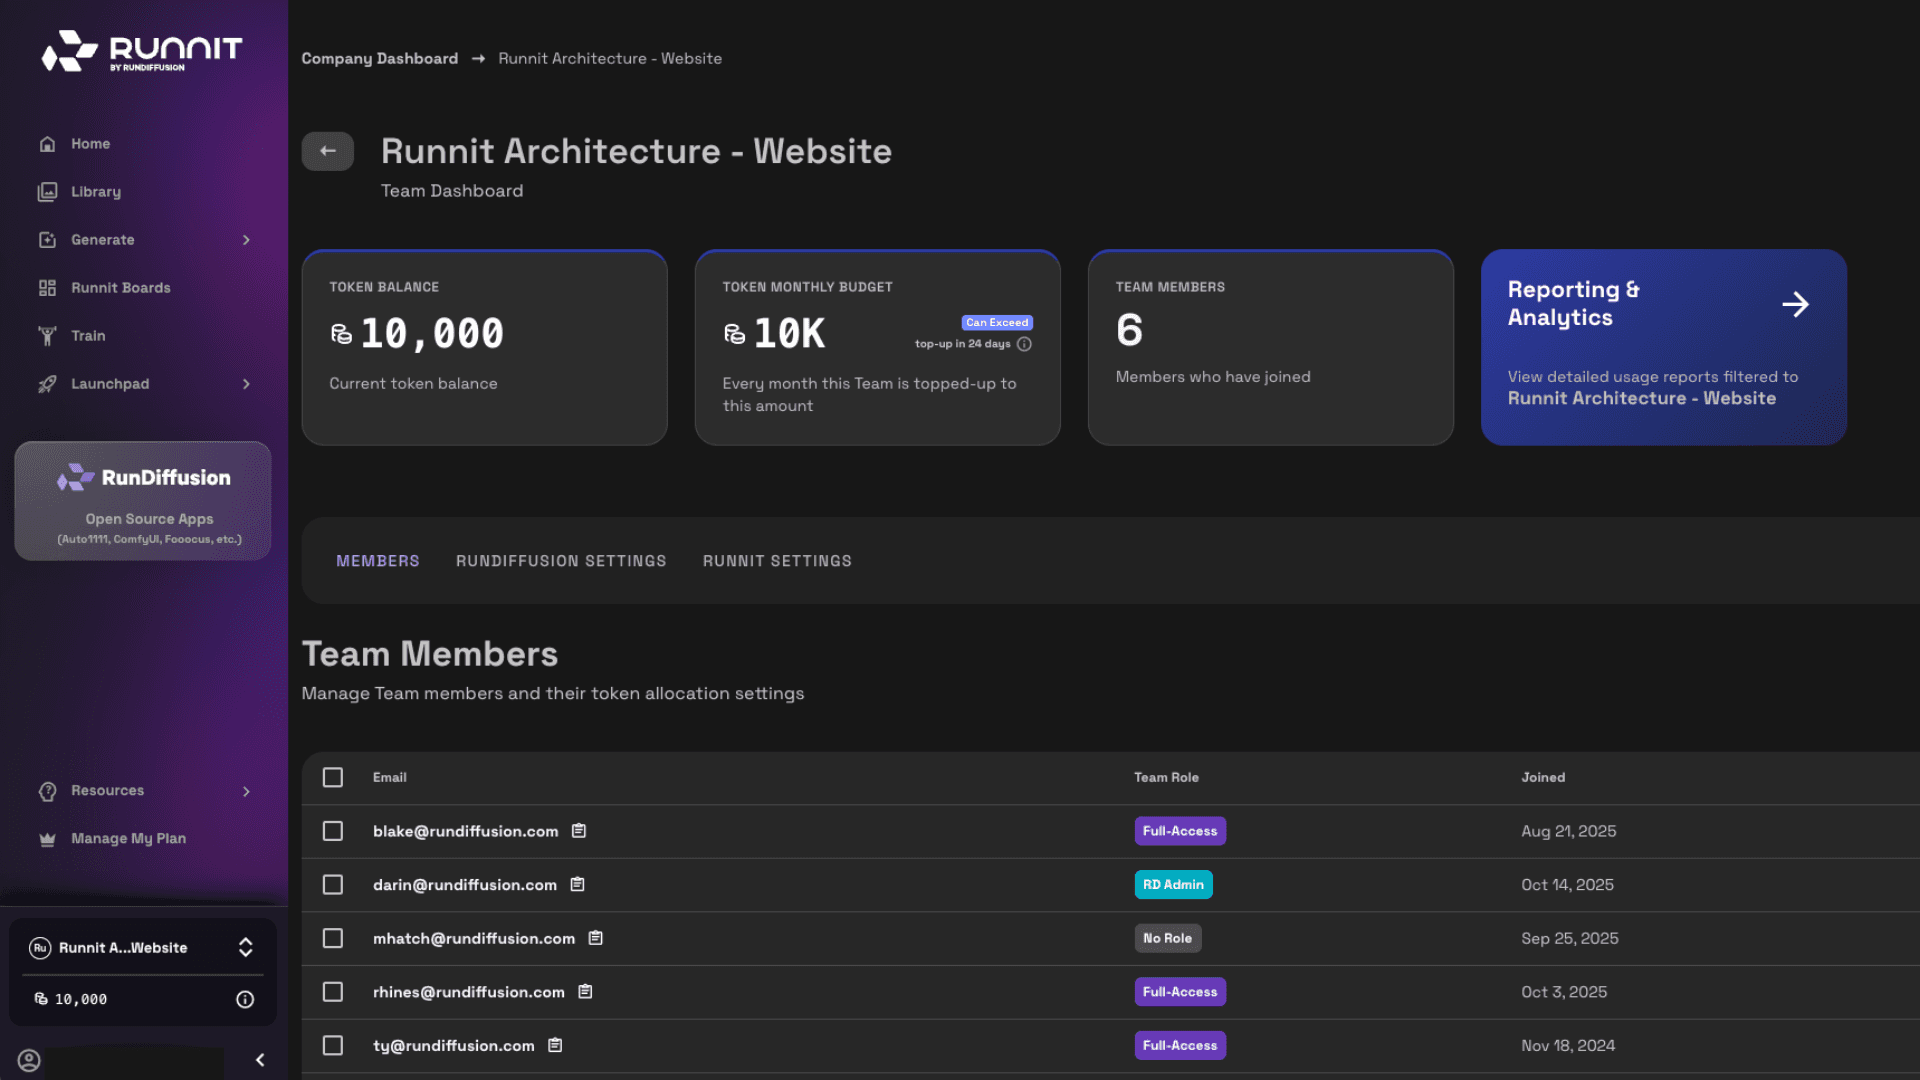Open the Library page
The width and height of the screenshot is (1920, 1080).
(96, 192)
